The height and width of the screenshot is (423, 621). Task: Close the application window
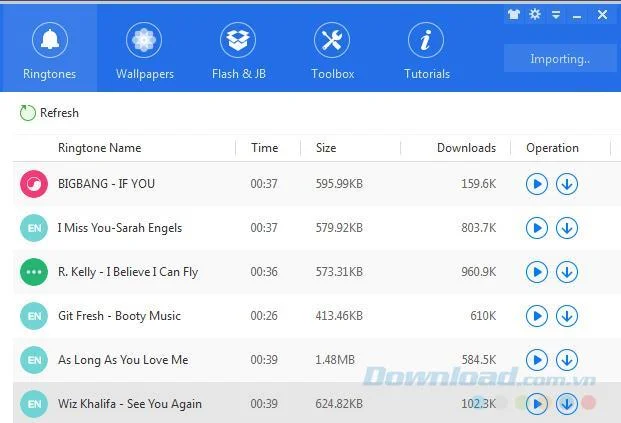point(602,15)
